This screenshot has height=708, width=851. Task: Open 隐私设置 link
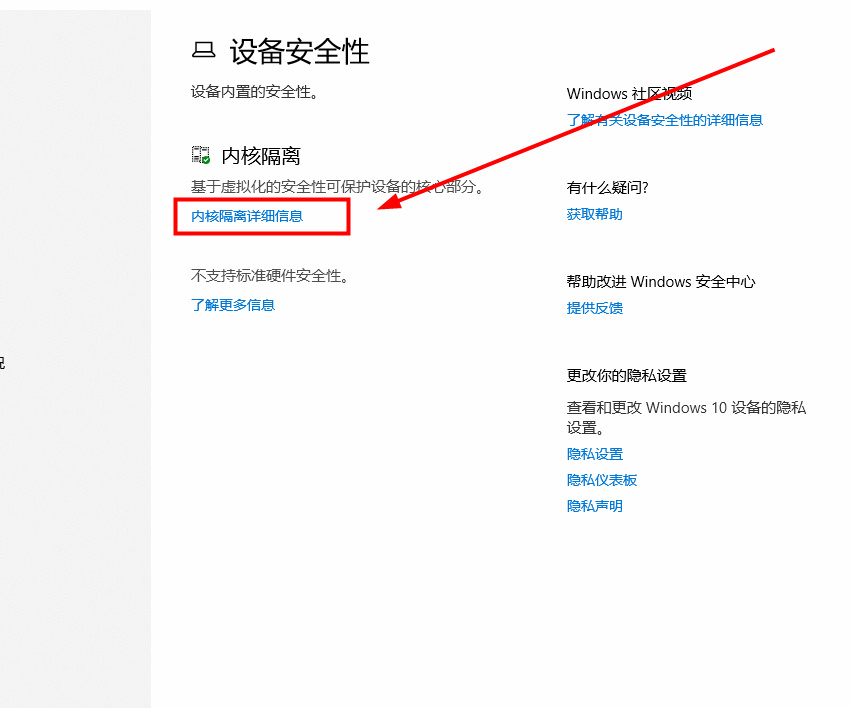[594, 453]
